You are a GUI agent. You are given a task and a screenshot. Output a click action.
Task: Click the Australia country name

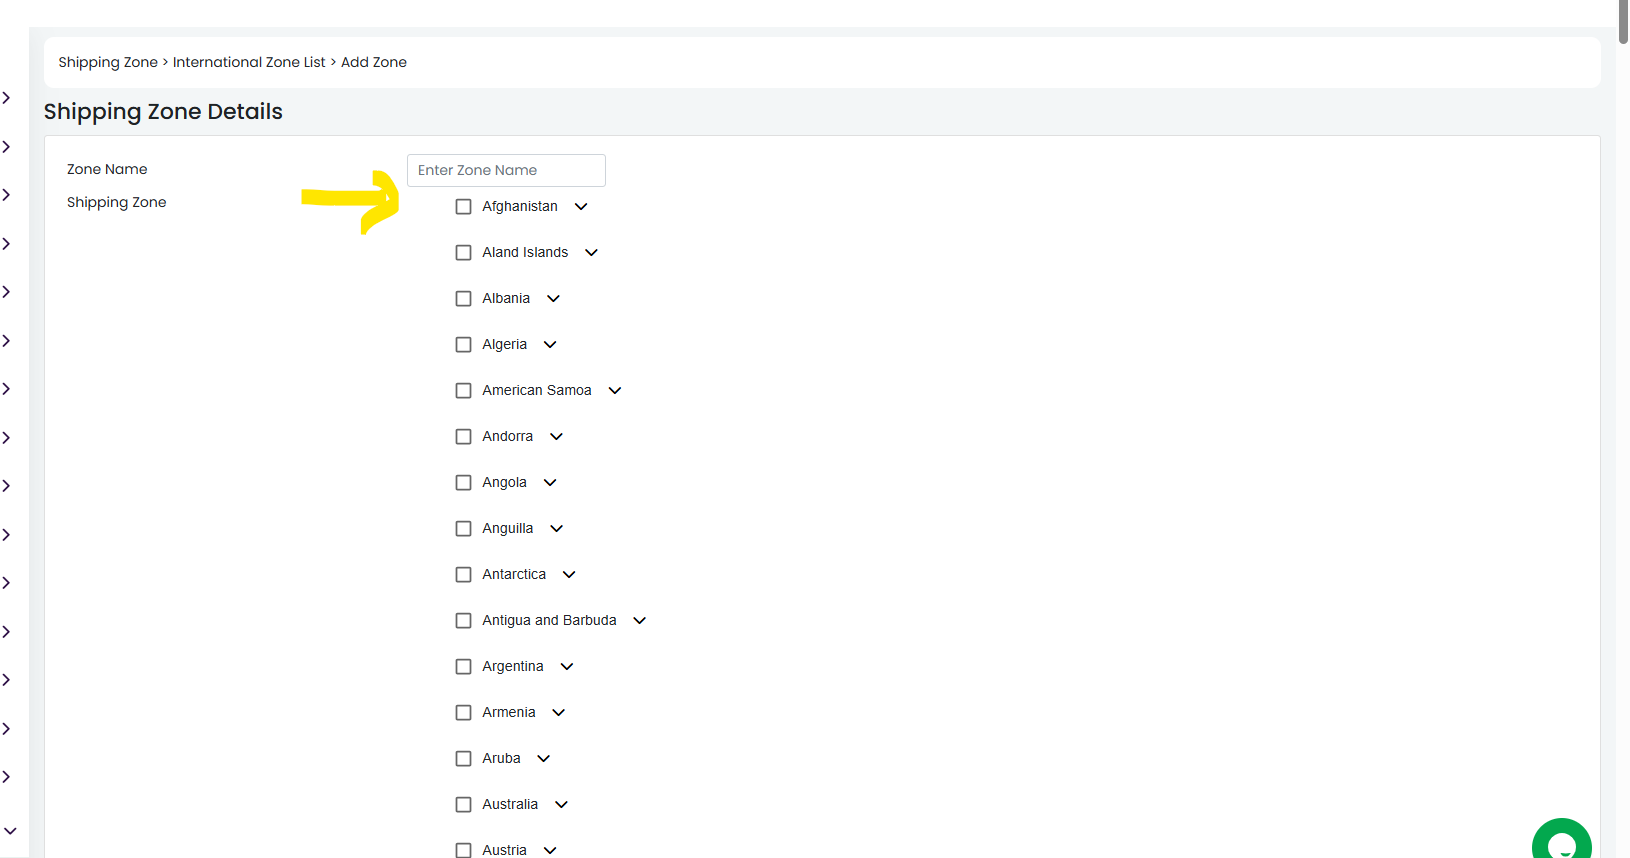pyautogui.click(x=510, y=805)
